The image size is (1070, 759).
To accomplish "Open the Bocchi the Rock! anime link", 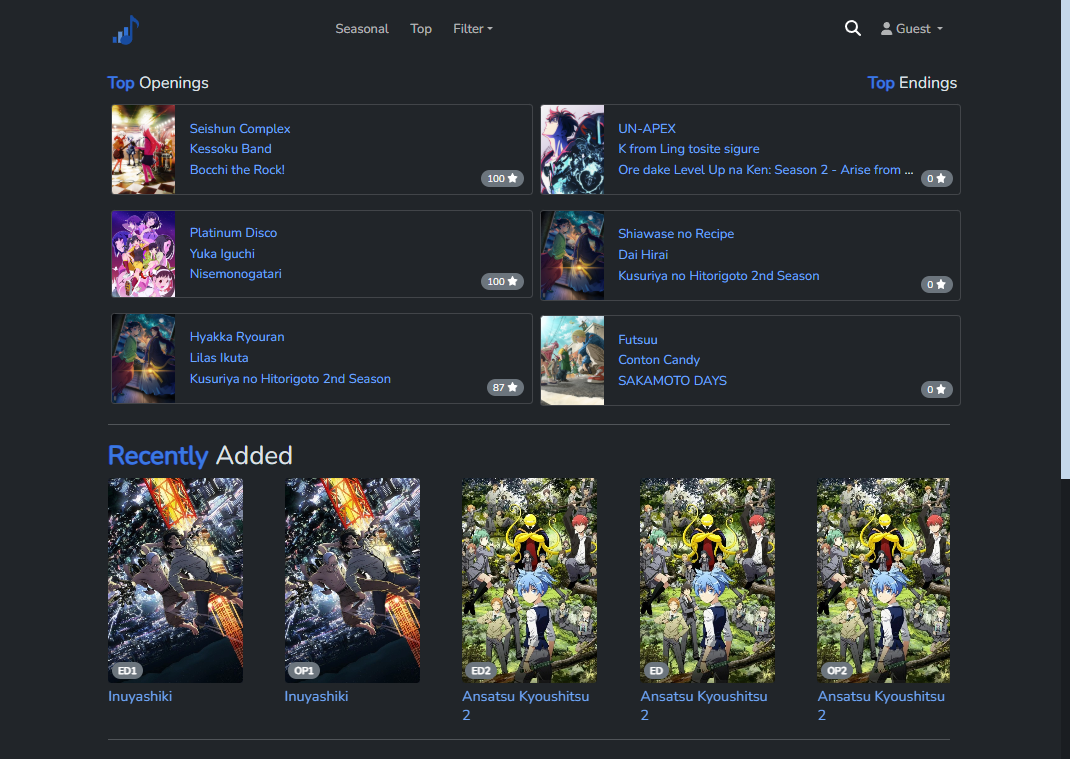I will point(237,169).
